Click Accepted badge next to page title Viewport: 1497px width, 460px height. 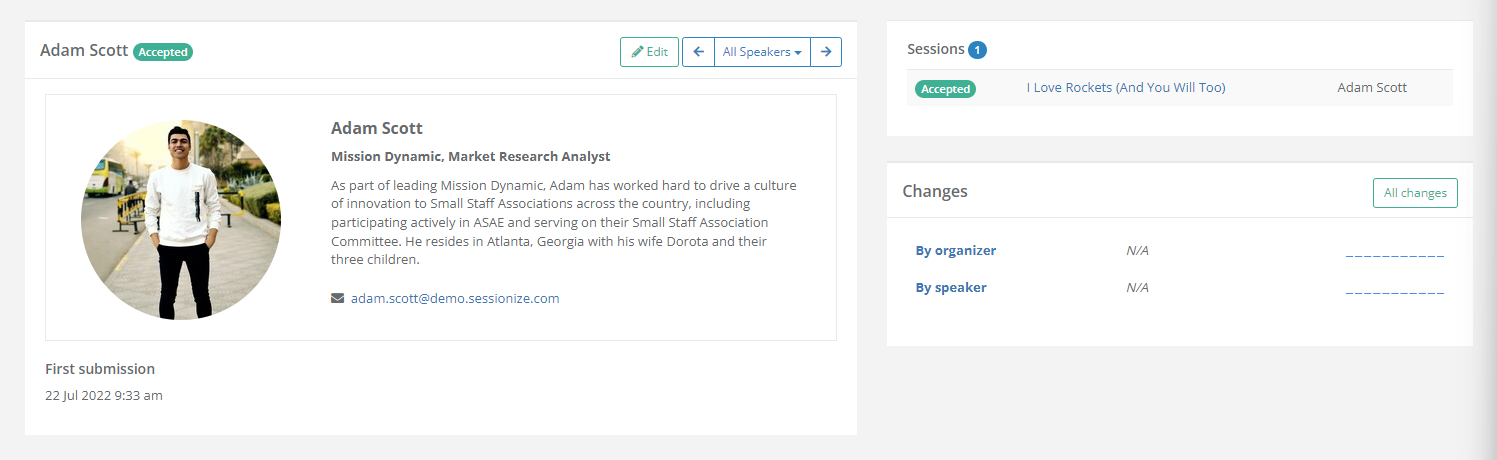pos(163,52)
